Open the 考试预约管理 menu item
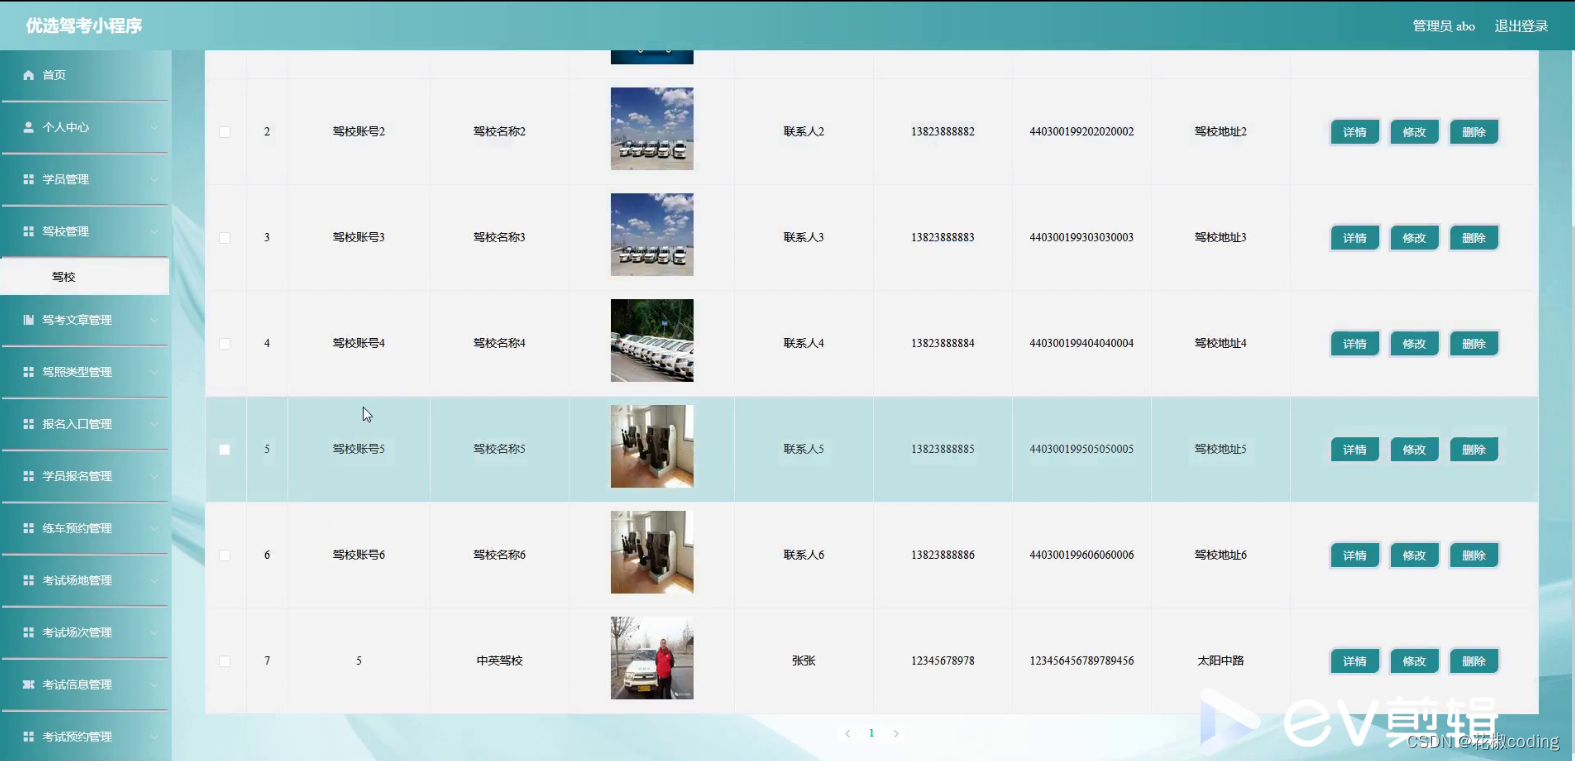 click(x=85, y=736)
